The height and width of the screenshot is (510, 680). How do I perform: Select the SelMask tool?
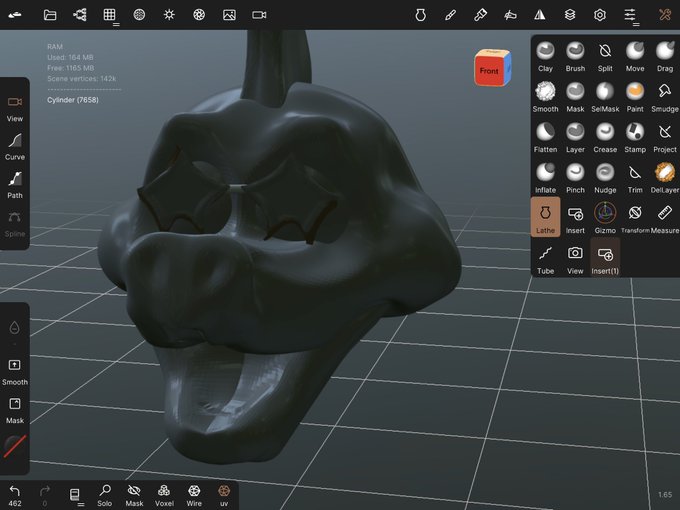605,97
